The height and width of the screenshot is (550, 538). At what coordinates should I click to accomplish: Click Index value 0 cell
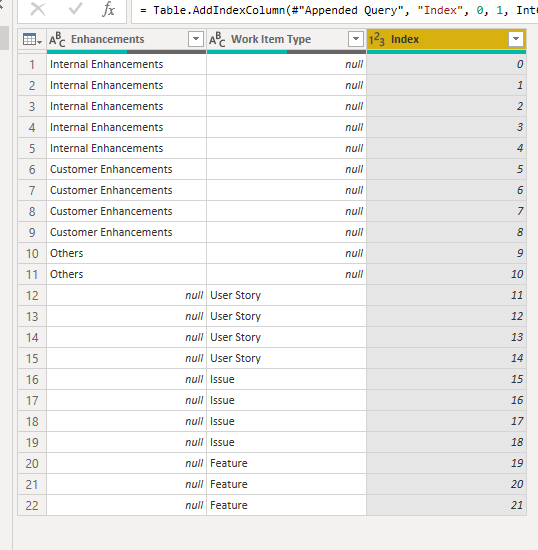[x=446, y=64]
